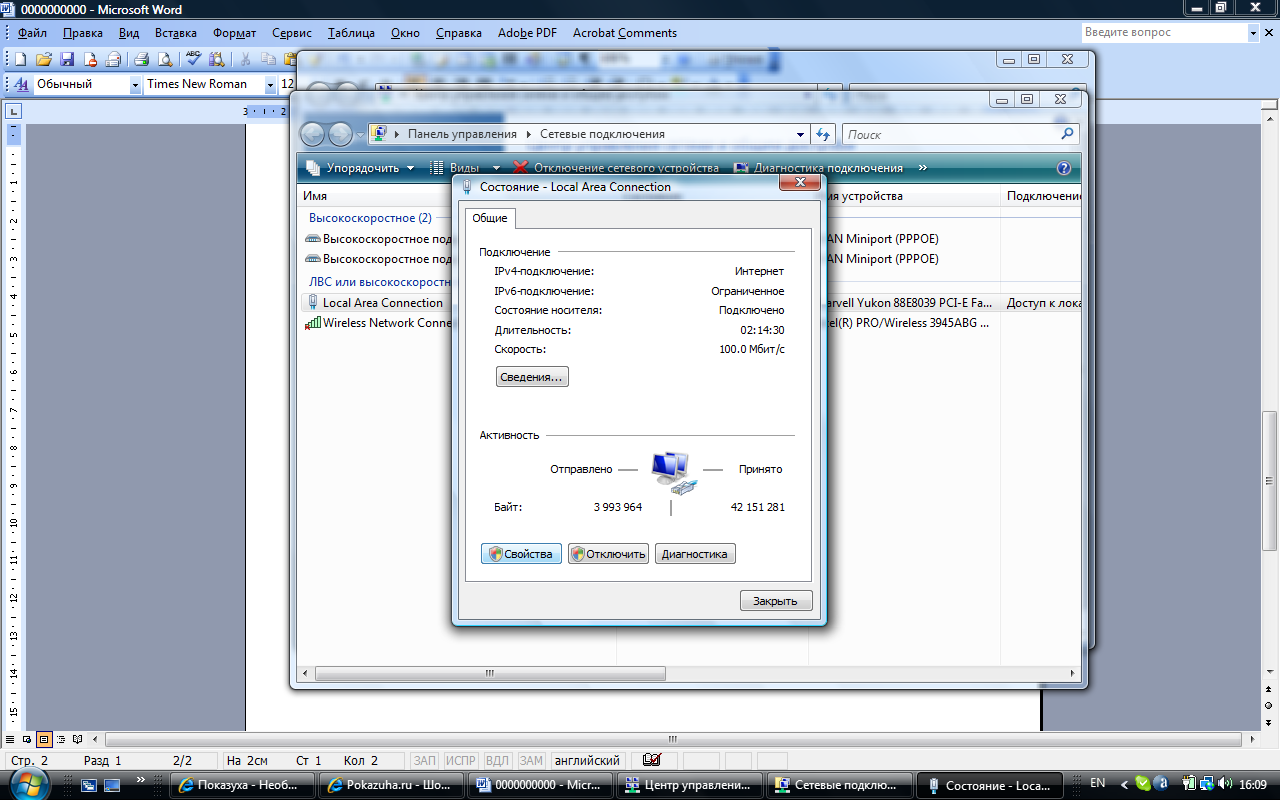Click the refresh icon beside address bar
1280x800 pixels.
click(824, 134)
